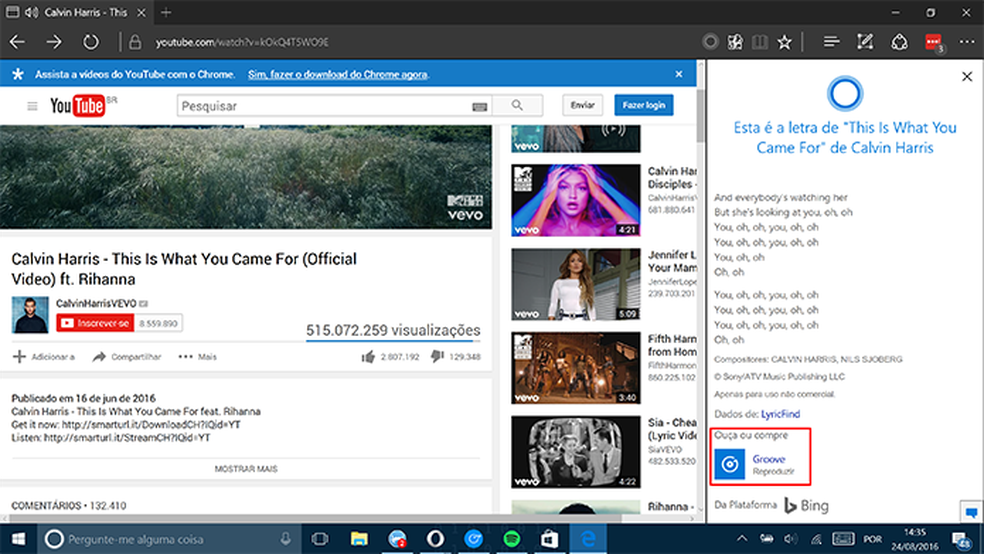This screenshot has width=984, height=554.
Task: Click the CalvinHarrisVEVO channel avatar
Action: [x=30, y=315]
